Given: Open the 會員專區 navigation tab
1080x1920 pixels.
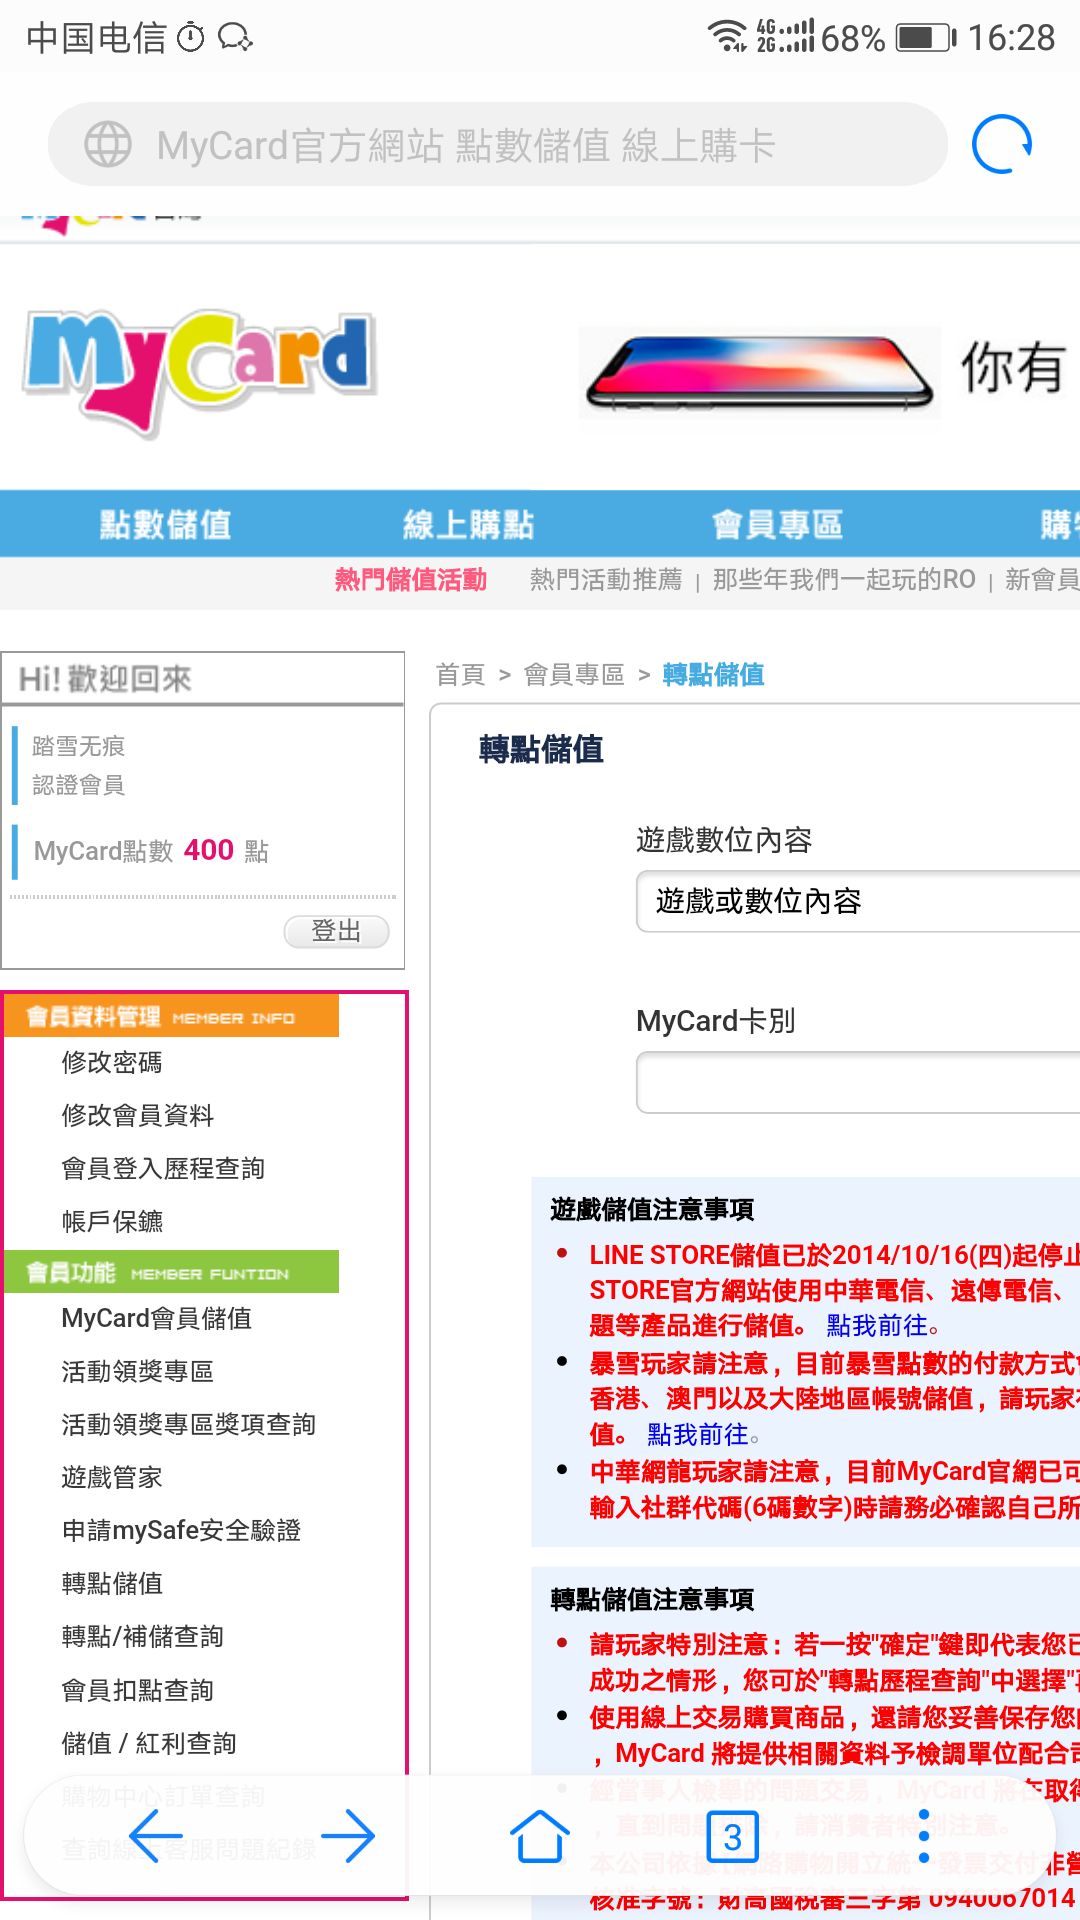Looking at the screenshot, I should 777,524.
